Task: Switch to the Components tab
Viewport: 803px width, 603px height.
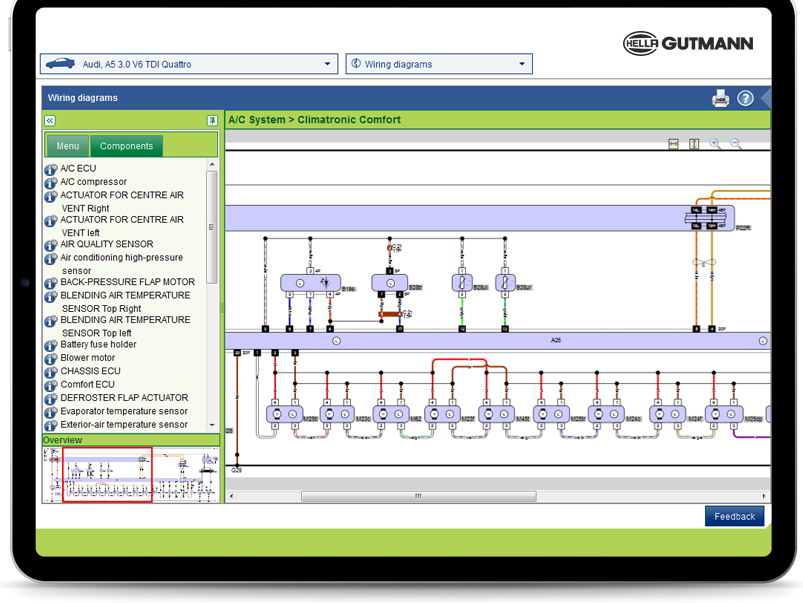Action: [x=126, y=146]
